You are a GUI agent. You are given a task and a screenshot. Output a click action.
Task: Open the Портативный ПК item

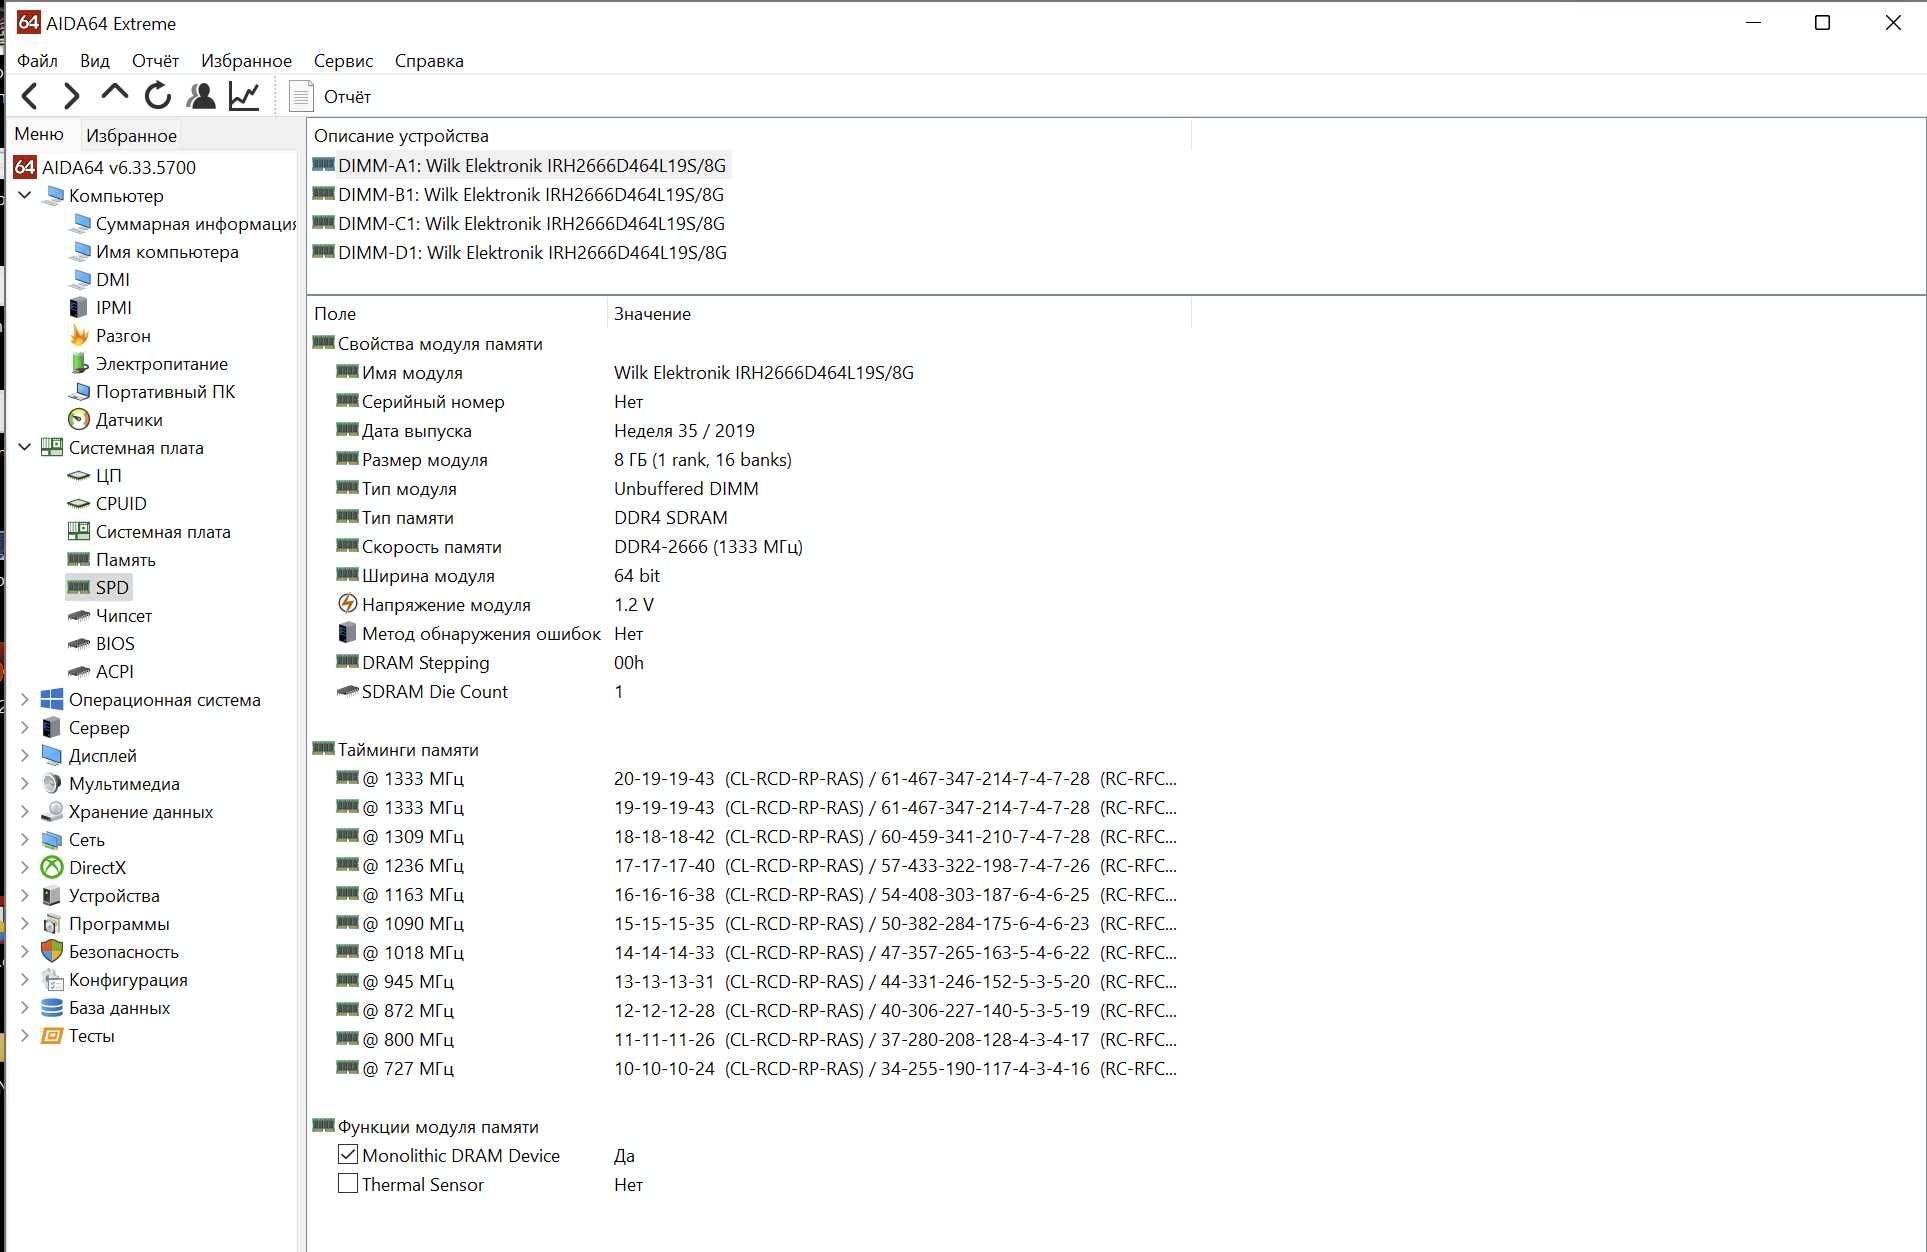(x=151, y=391)
